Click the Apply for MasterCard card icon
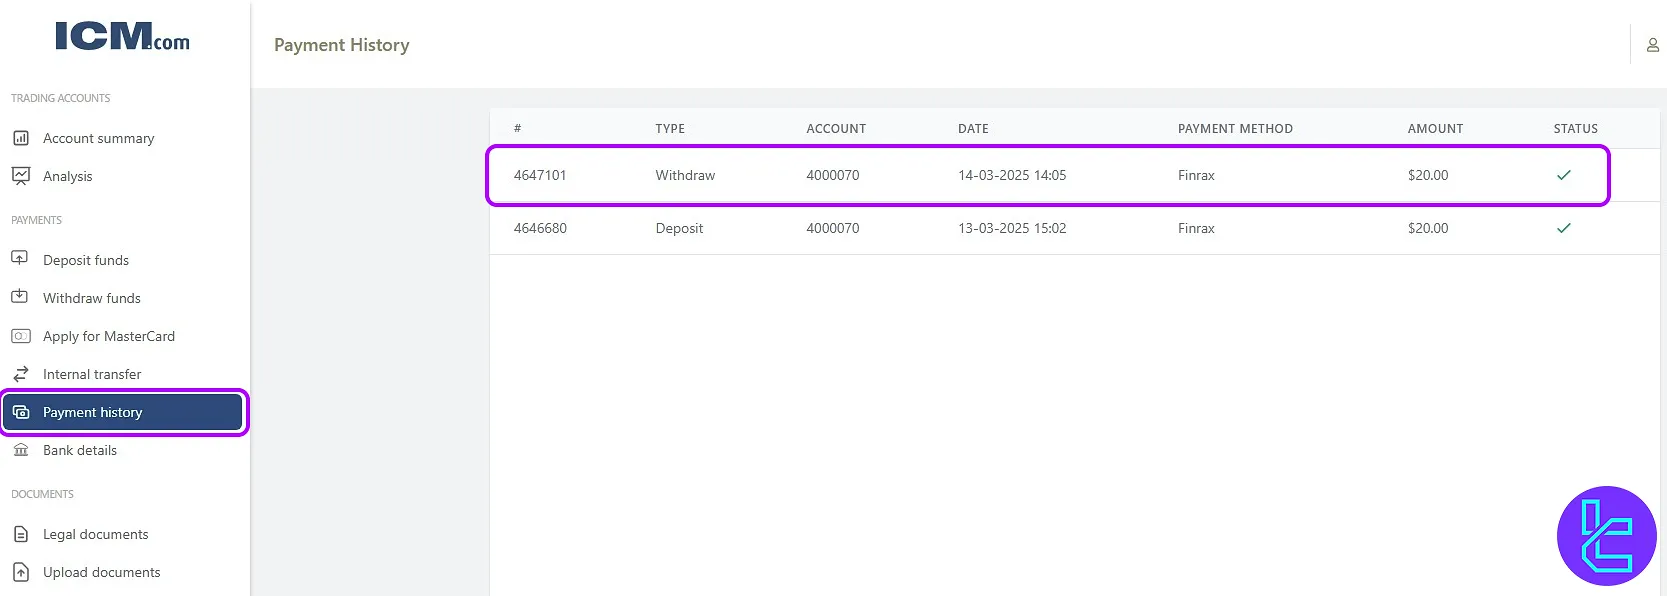Screen dimensions: 1667x596 click(21, 336)
